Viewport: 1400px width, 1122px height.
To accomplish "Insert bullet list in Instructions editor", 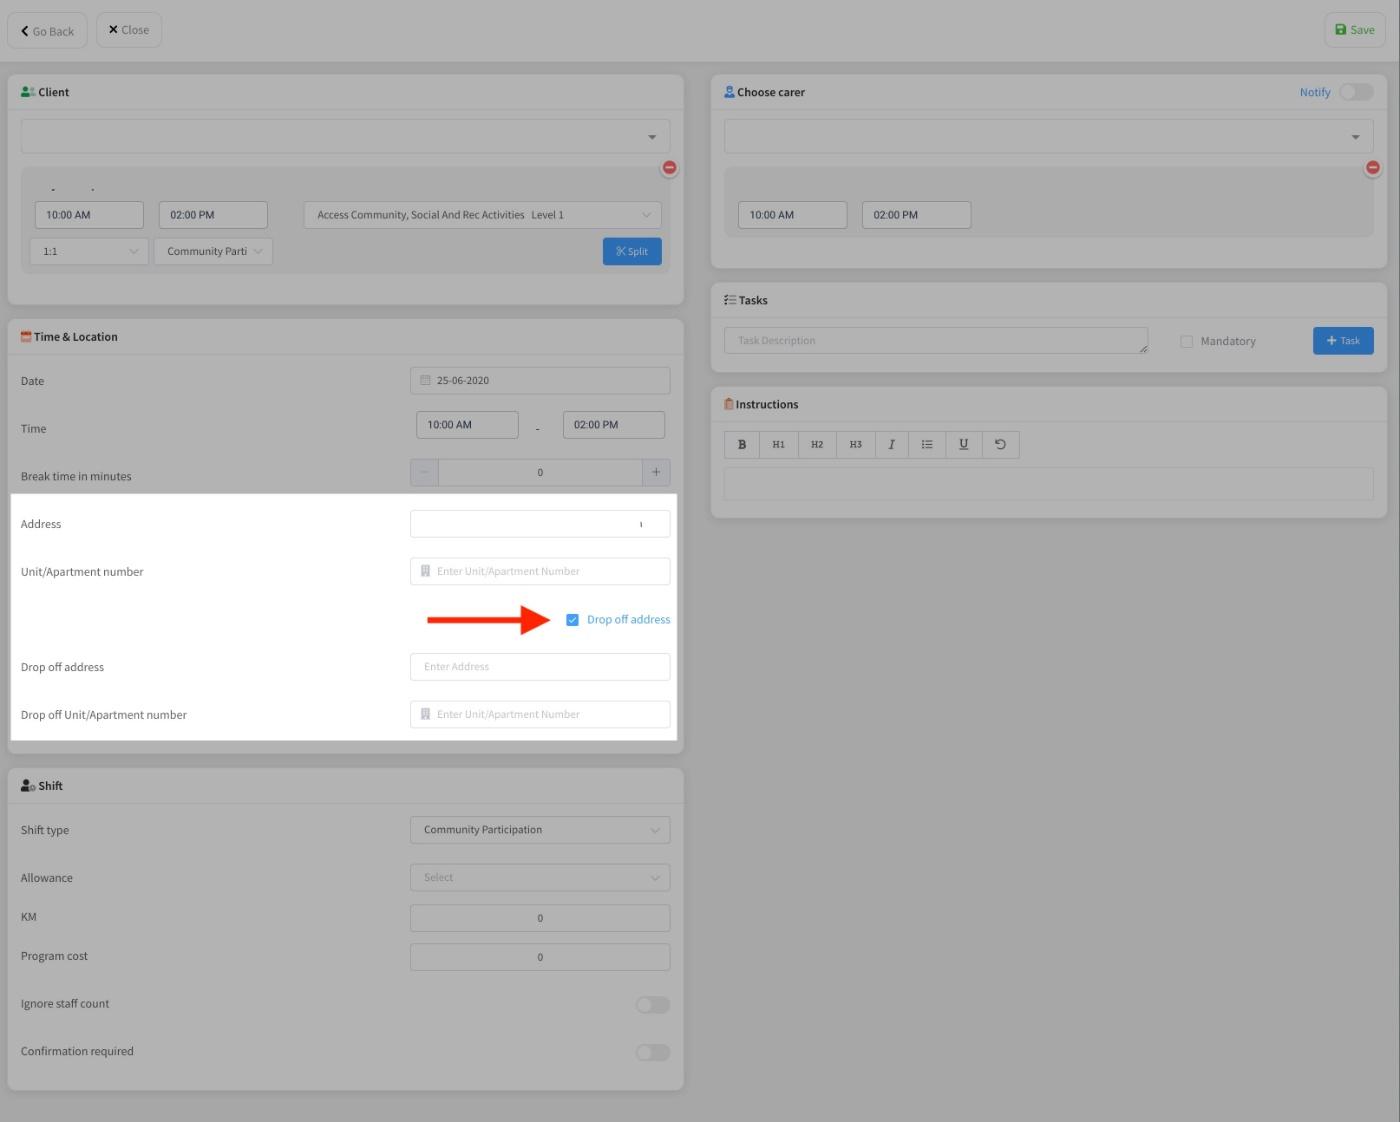I will tap(927, 445).
